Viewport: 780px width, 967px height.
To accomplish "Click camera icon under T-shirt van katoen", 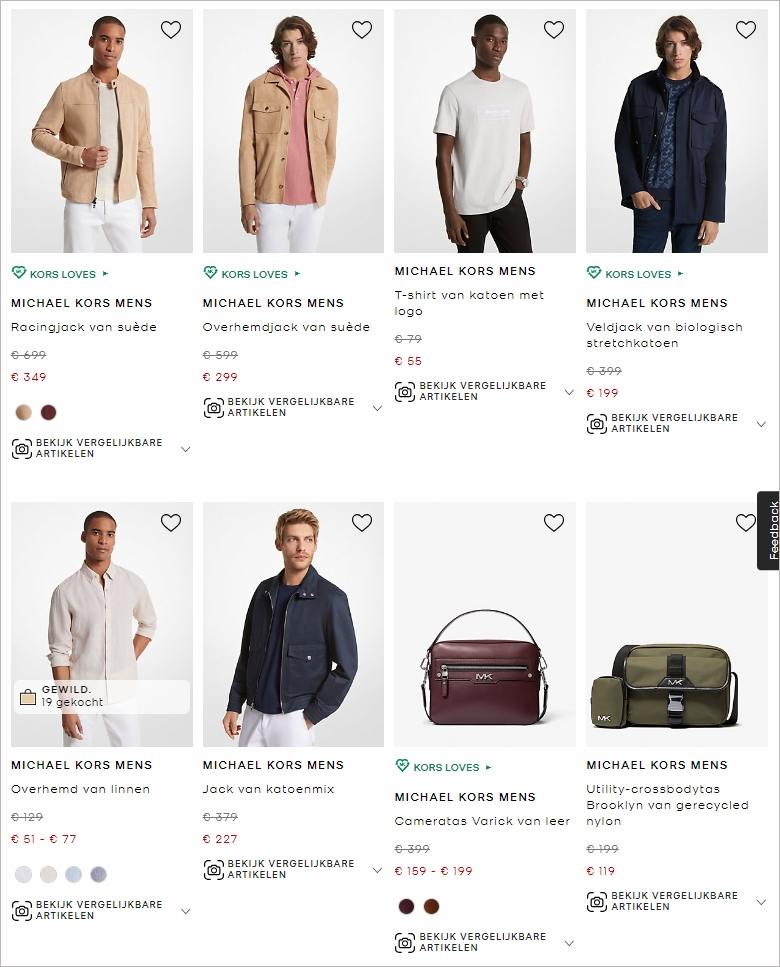I will [405, 391].
